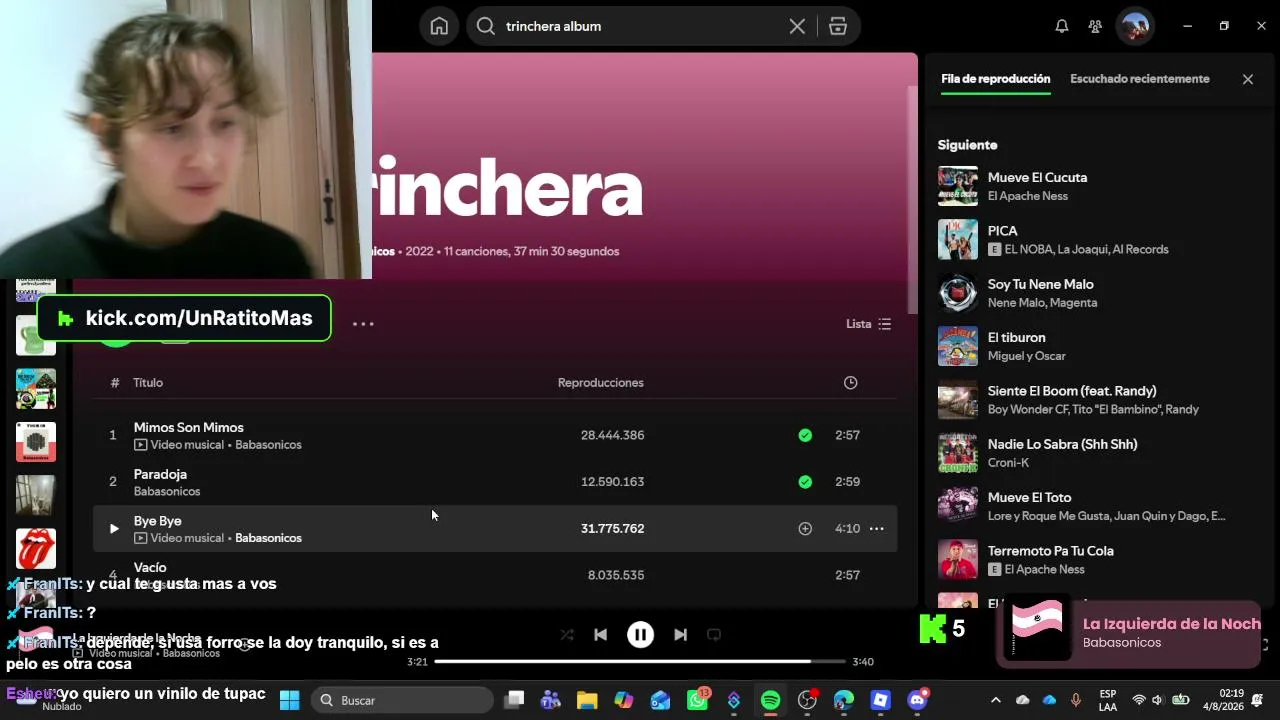
Task: Click the taskbar 'Buscar' search box
Action: tap(402, 700)
